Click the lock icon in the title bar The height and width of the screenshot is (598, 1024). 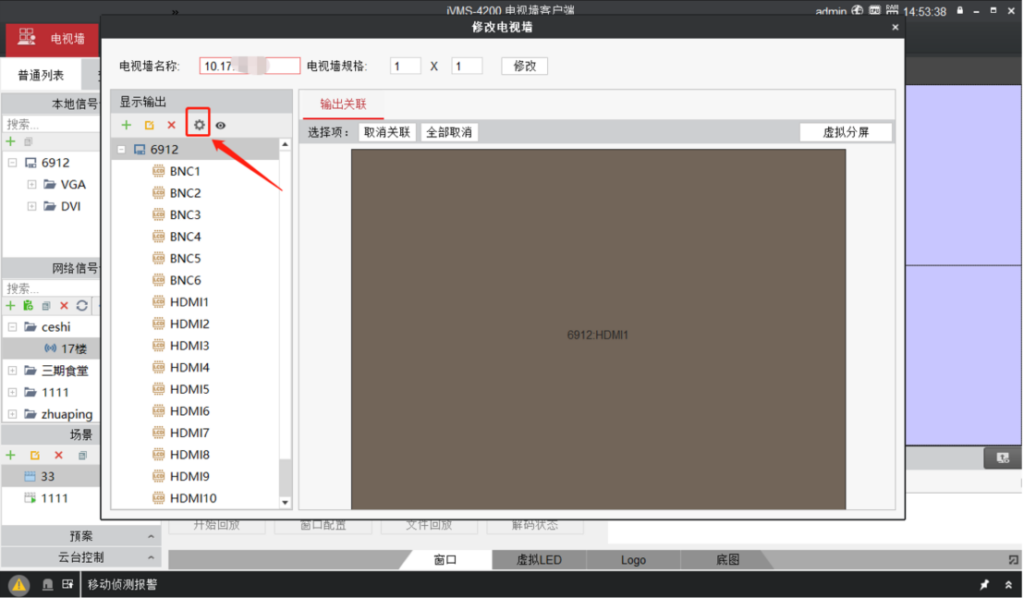[x=960, y=11]
